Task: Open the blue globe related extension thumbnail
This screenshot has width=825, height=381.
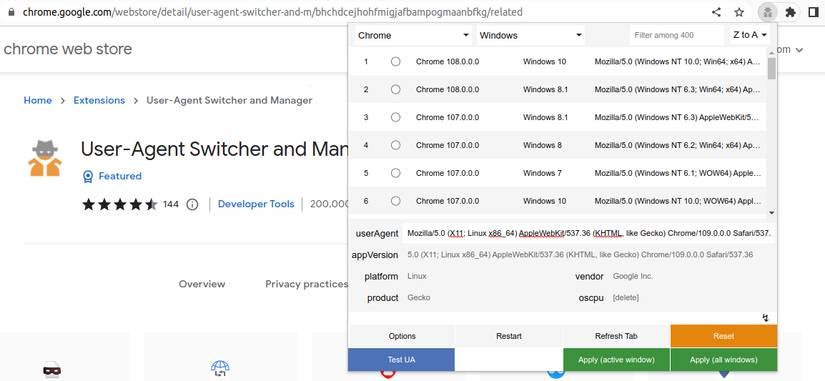Action: [219, 368]
